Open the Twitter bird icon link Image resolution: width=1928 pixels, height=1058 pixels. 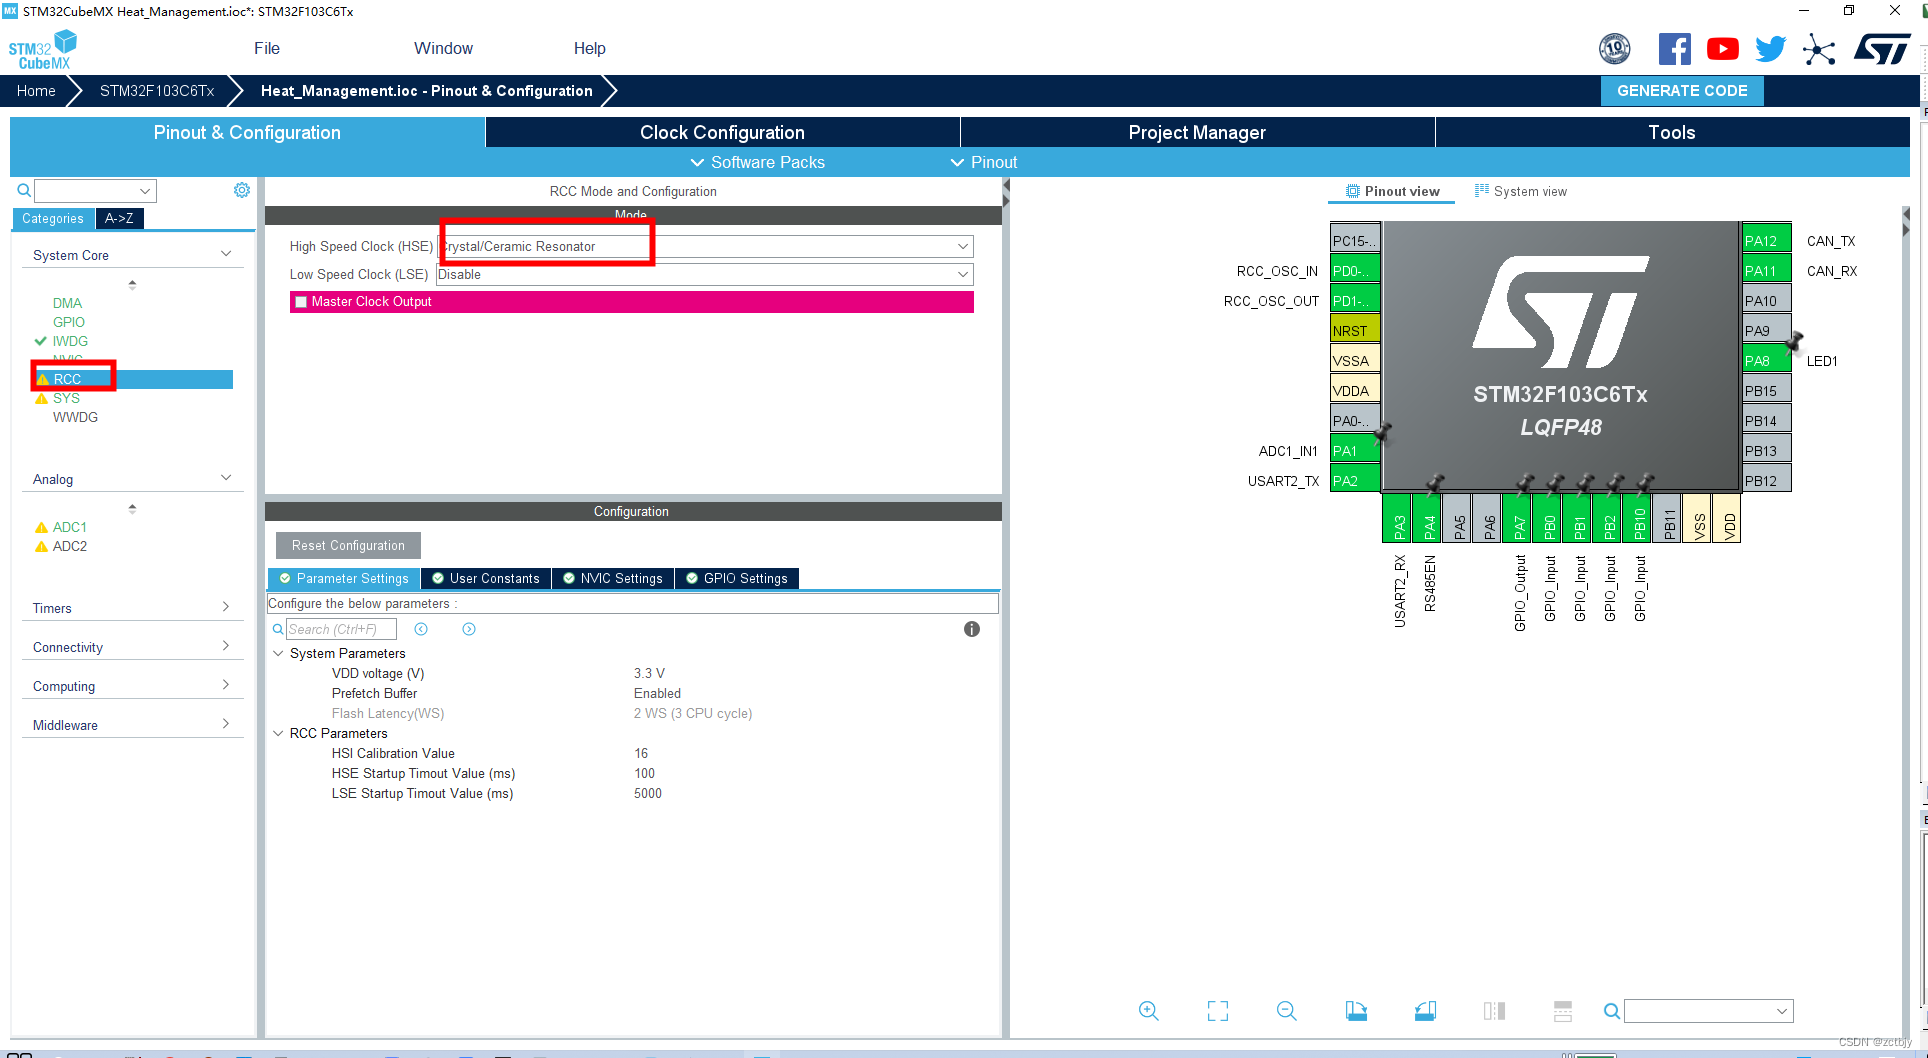pyautogui.click(x=1770, y=49)
